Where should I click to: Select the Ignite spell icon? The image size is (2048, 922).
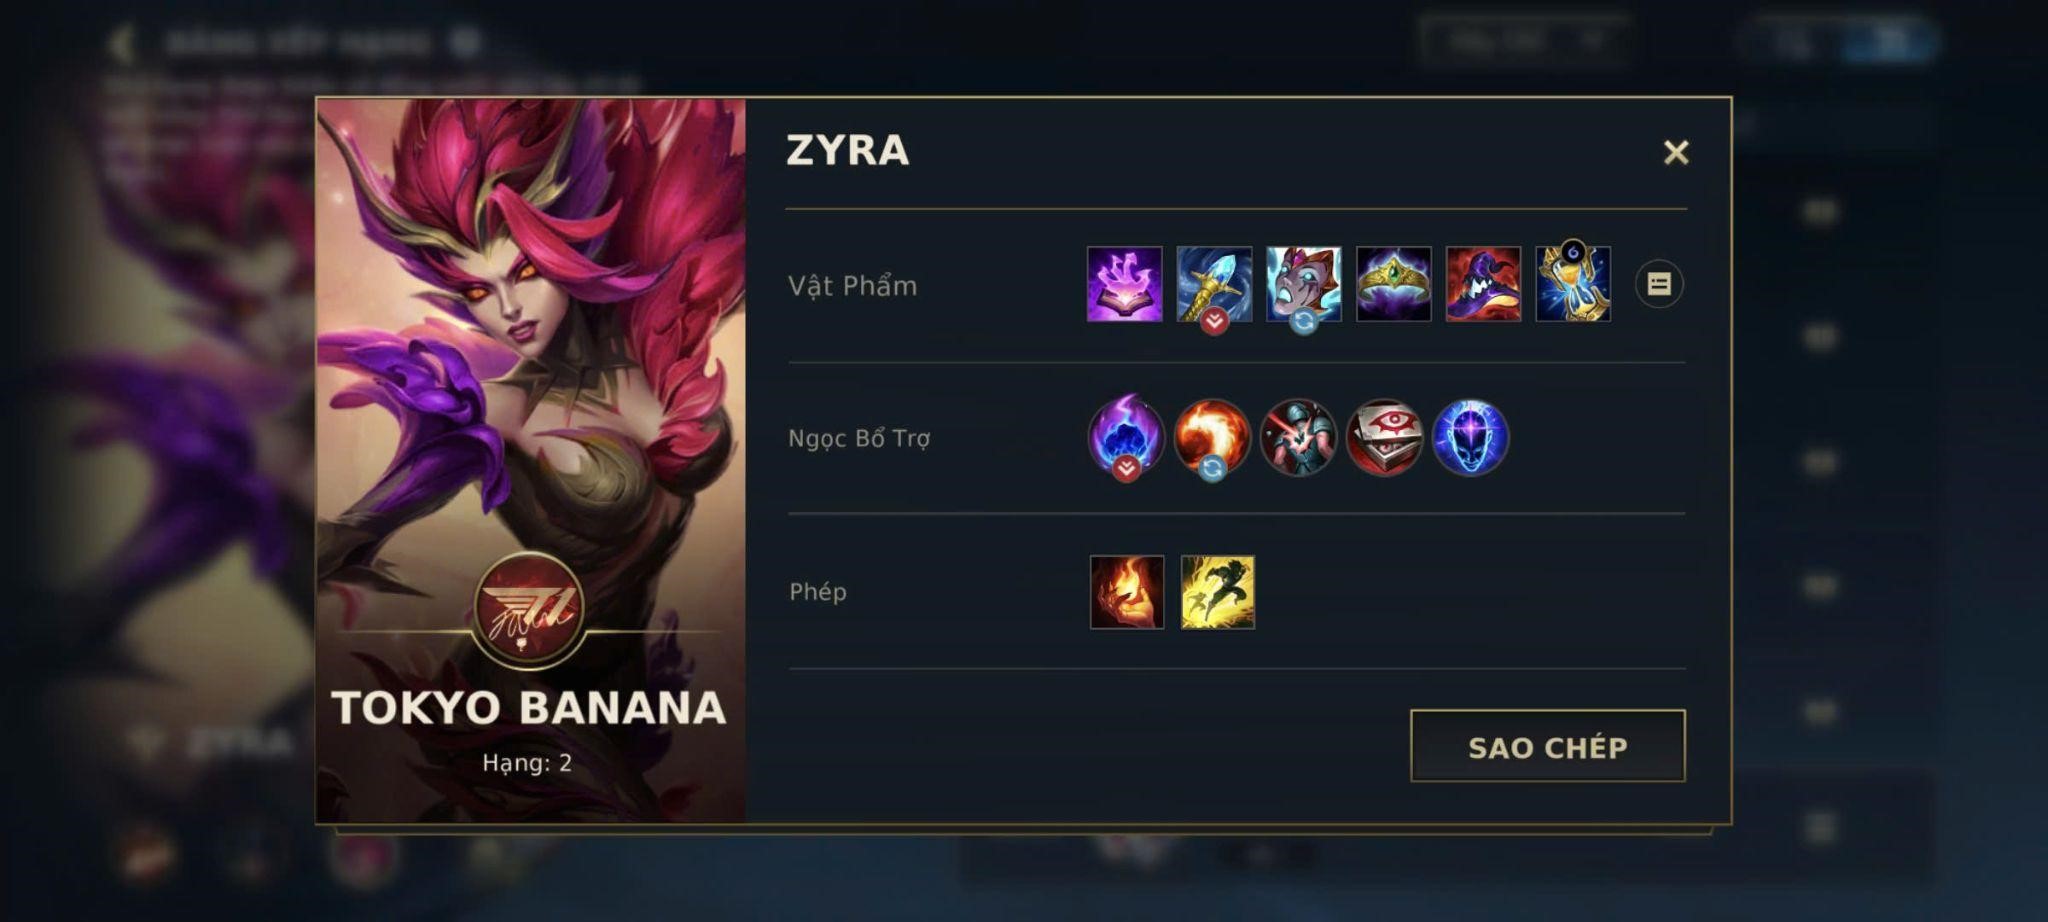[x=1127, y=592]
